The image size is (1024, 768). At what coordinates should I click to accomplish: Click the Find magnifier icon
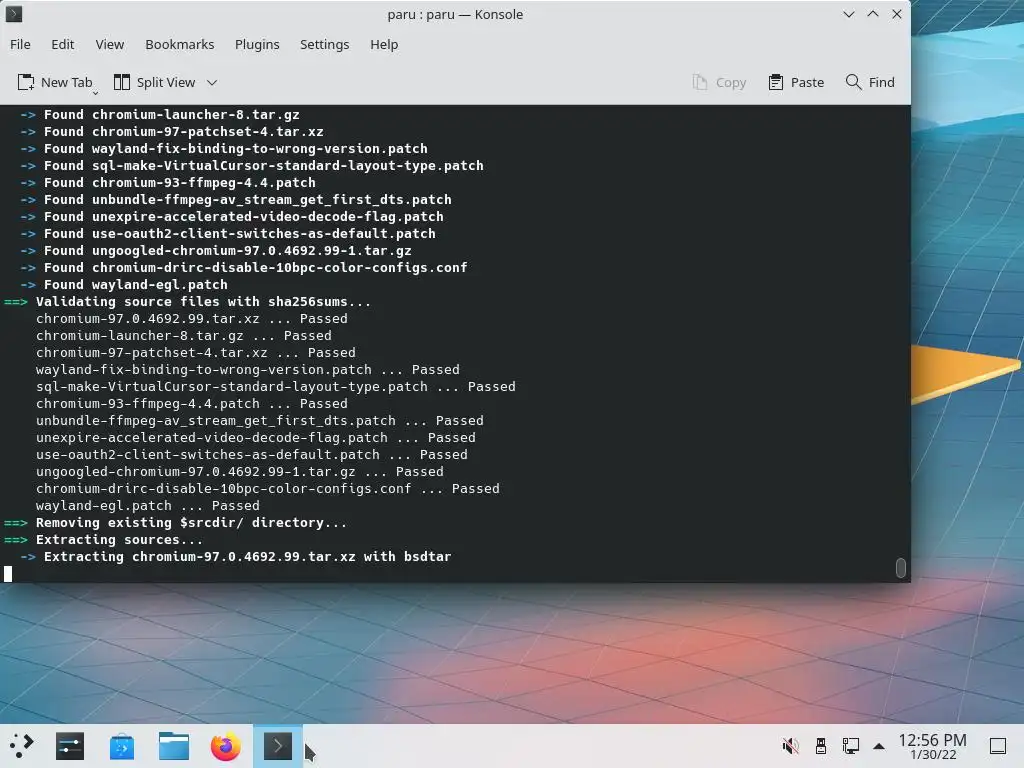(854, 82)
